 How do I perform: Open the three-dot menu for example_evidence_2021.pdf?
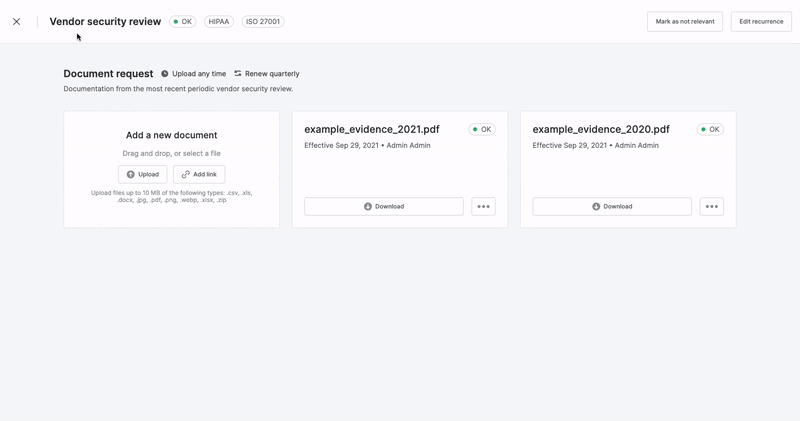tap(484, 207)
